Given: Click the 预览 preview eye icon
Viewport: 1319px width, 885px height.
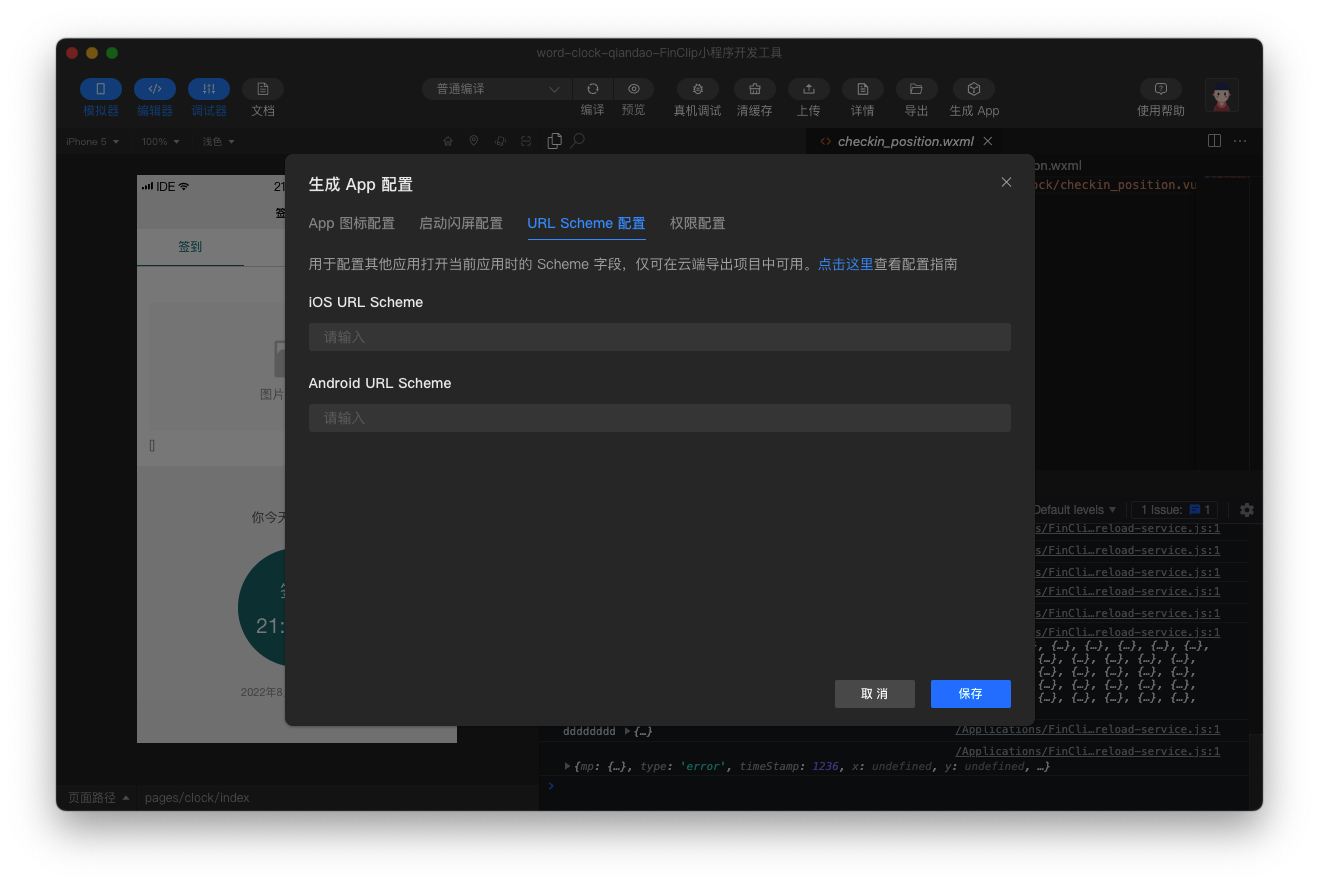Looking at the screenshot, I should [633, 89].
